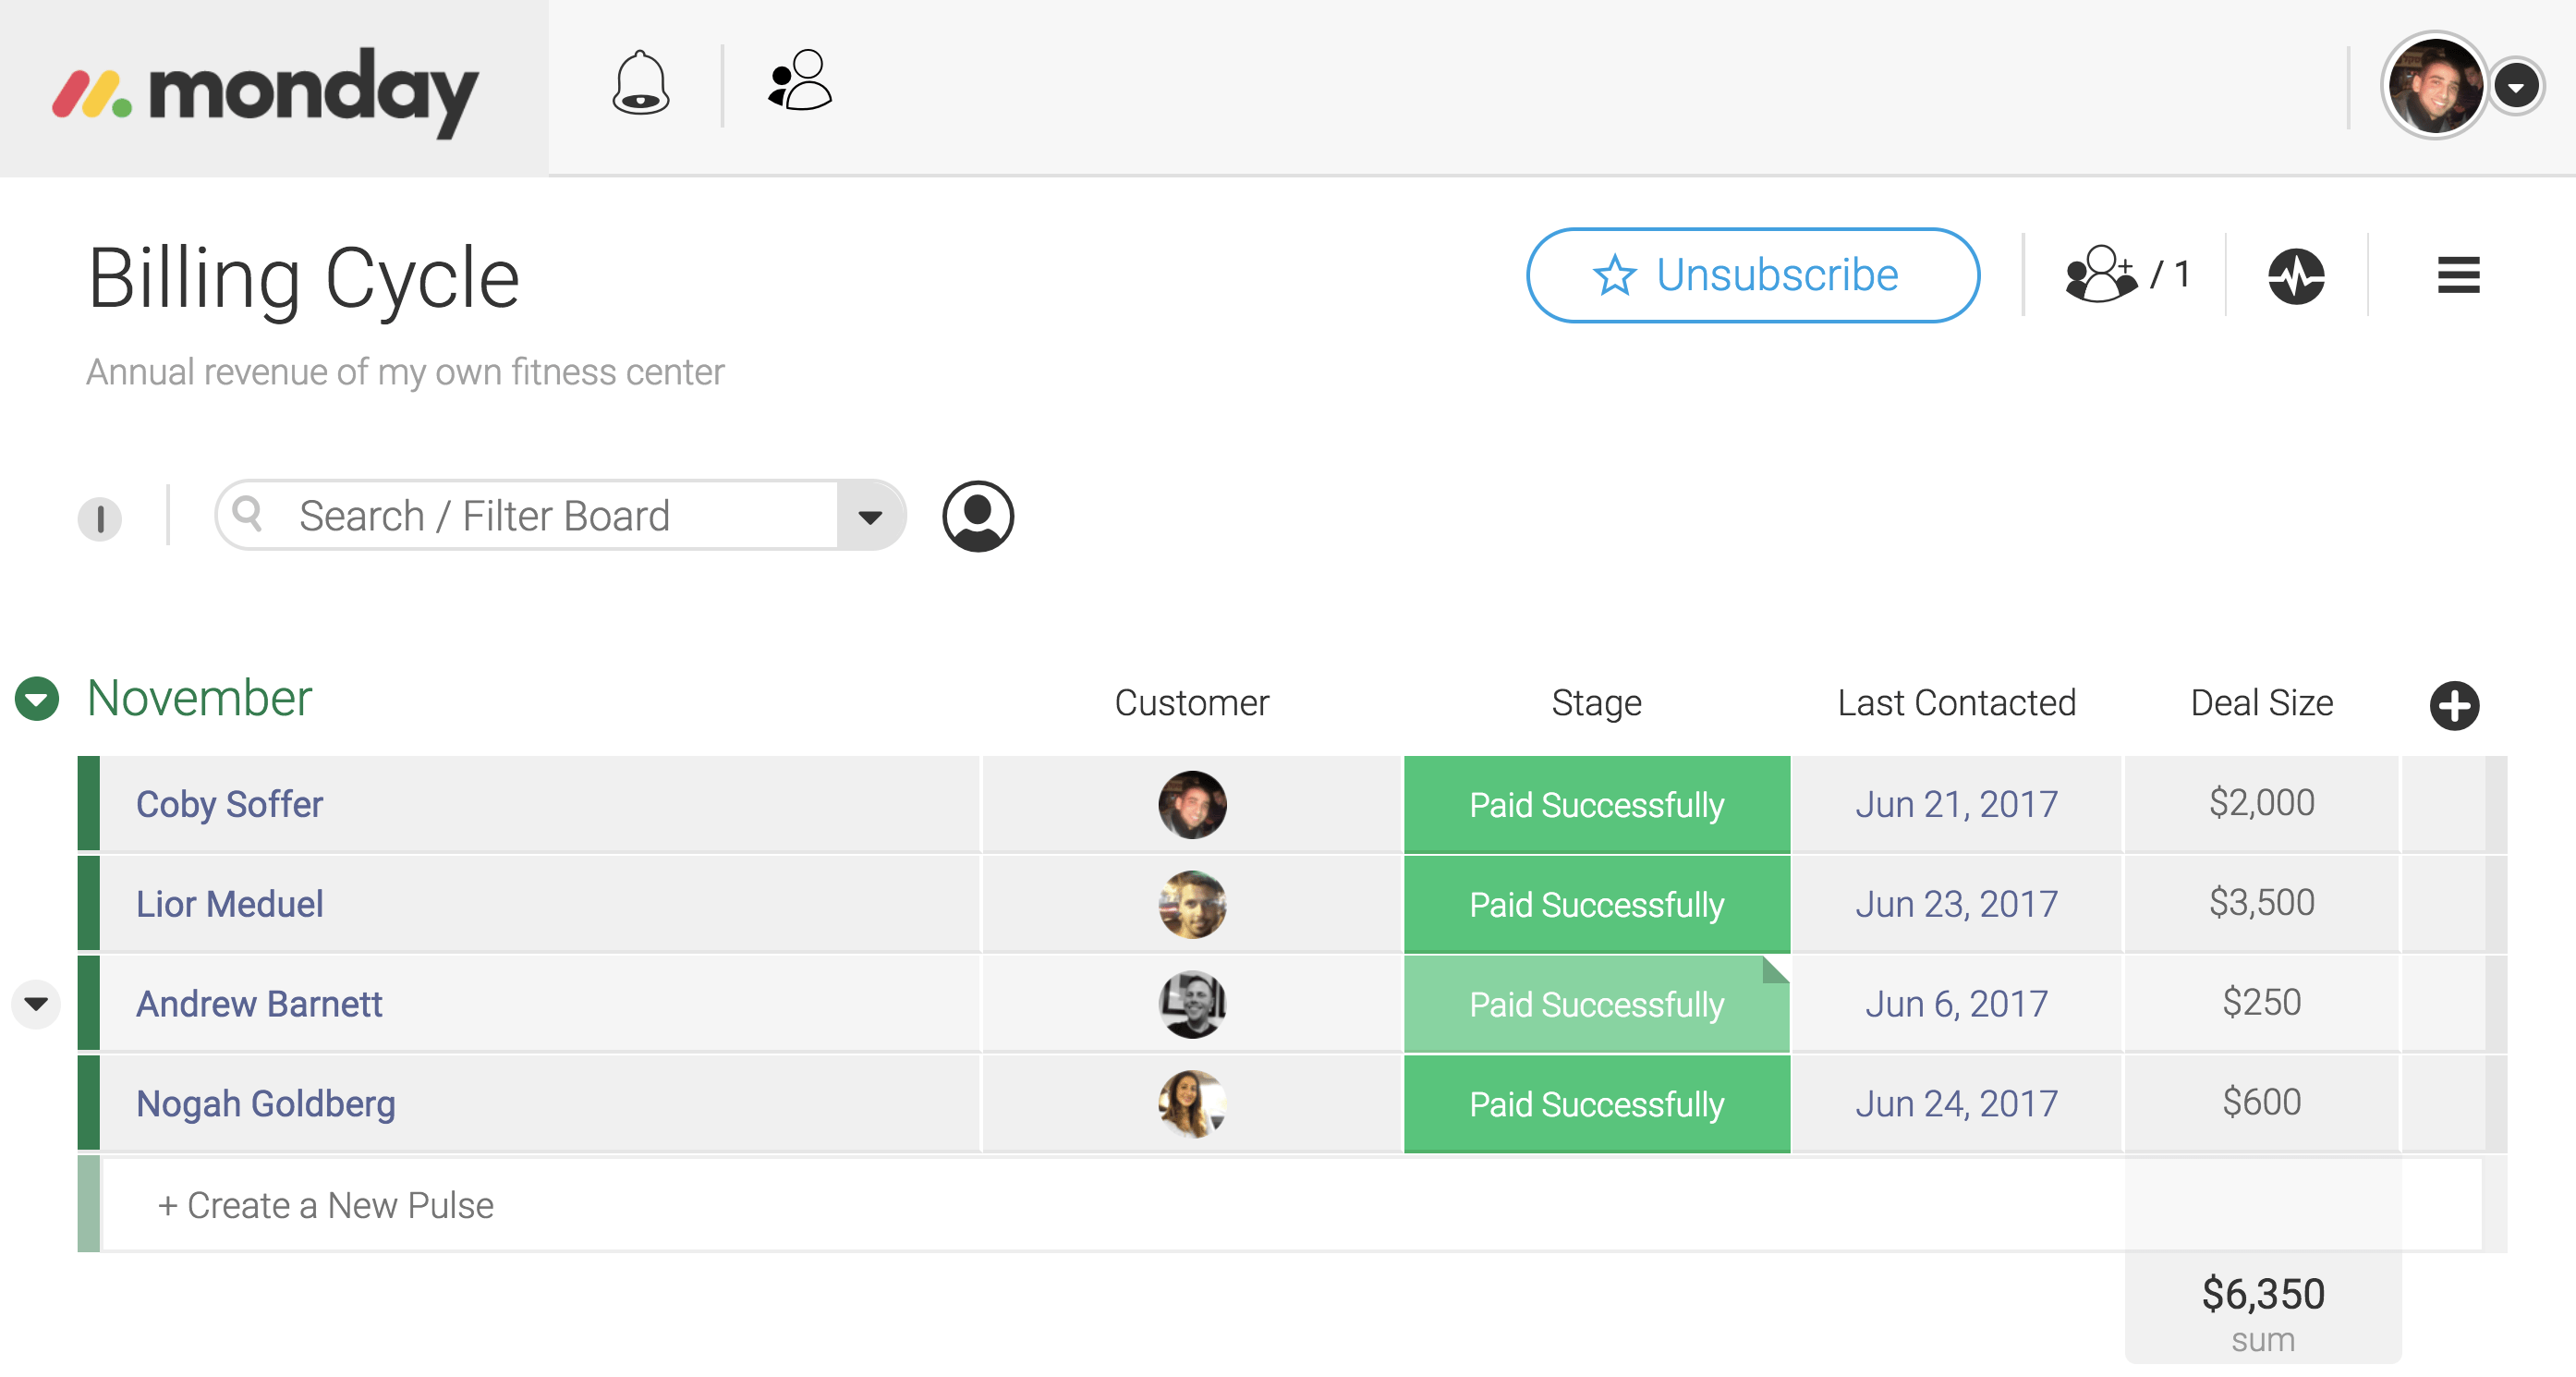Edit the $600 deal size
2576x1377 pixels.
[2261, 1103]
